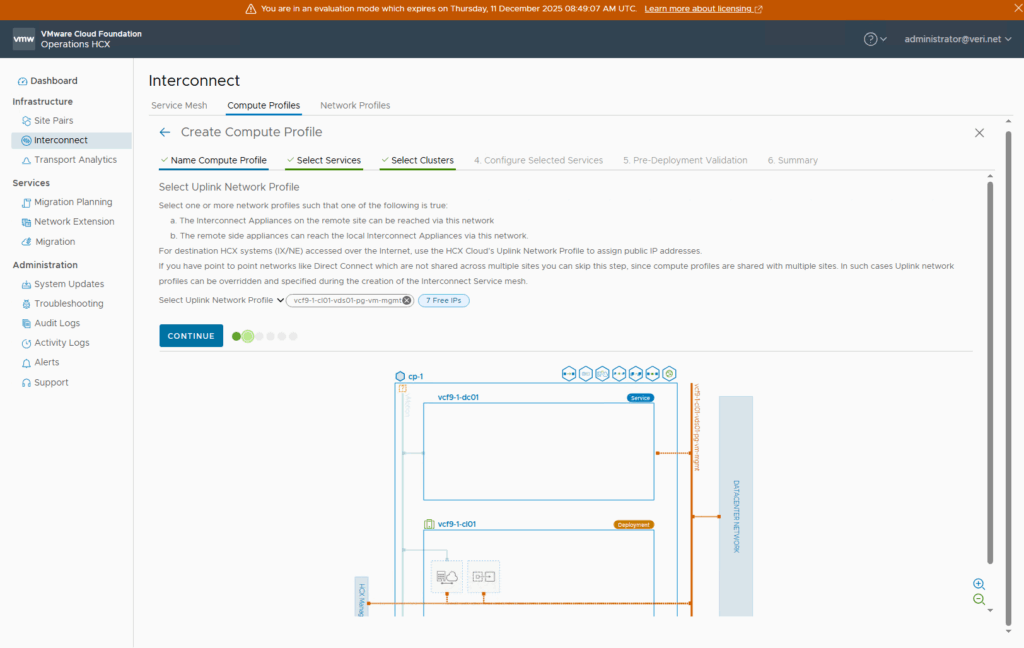The height and width of the screenshot is (648, 1024).
Task: Click the green last service hexagon icon
Action: point(669,373)
